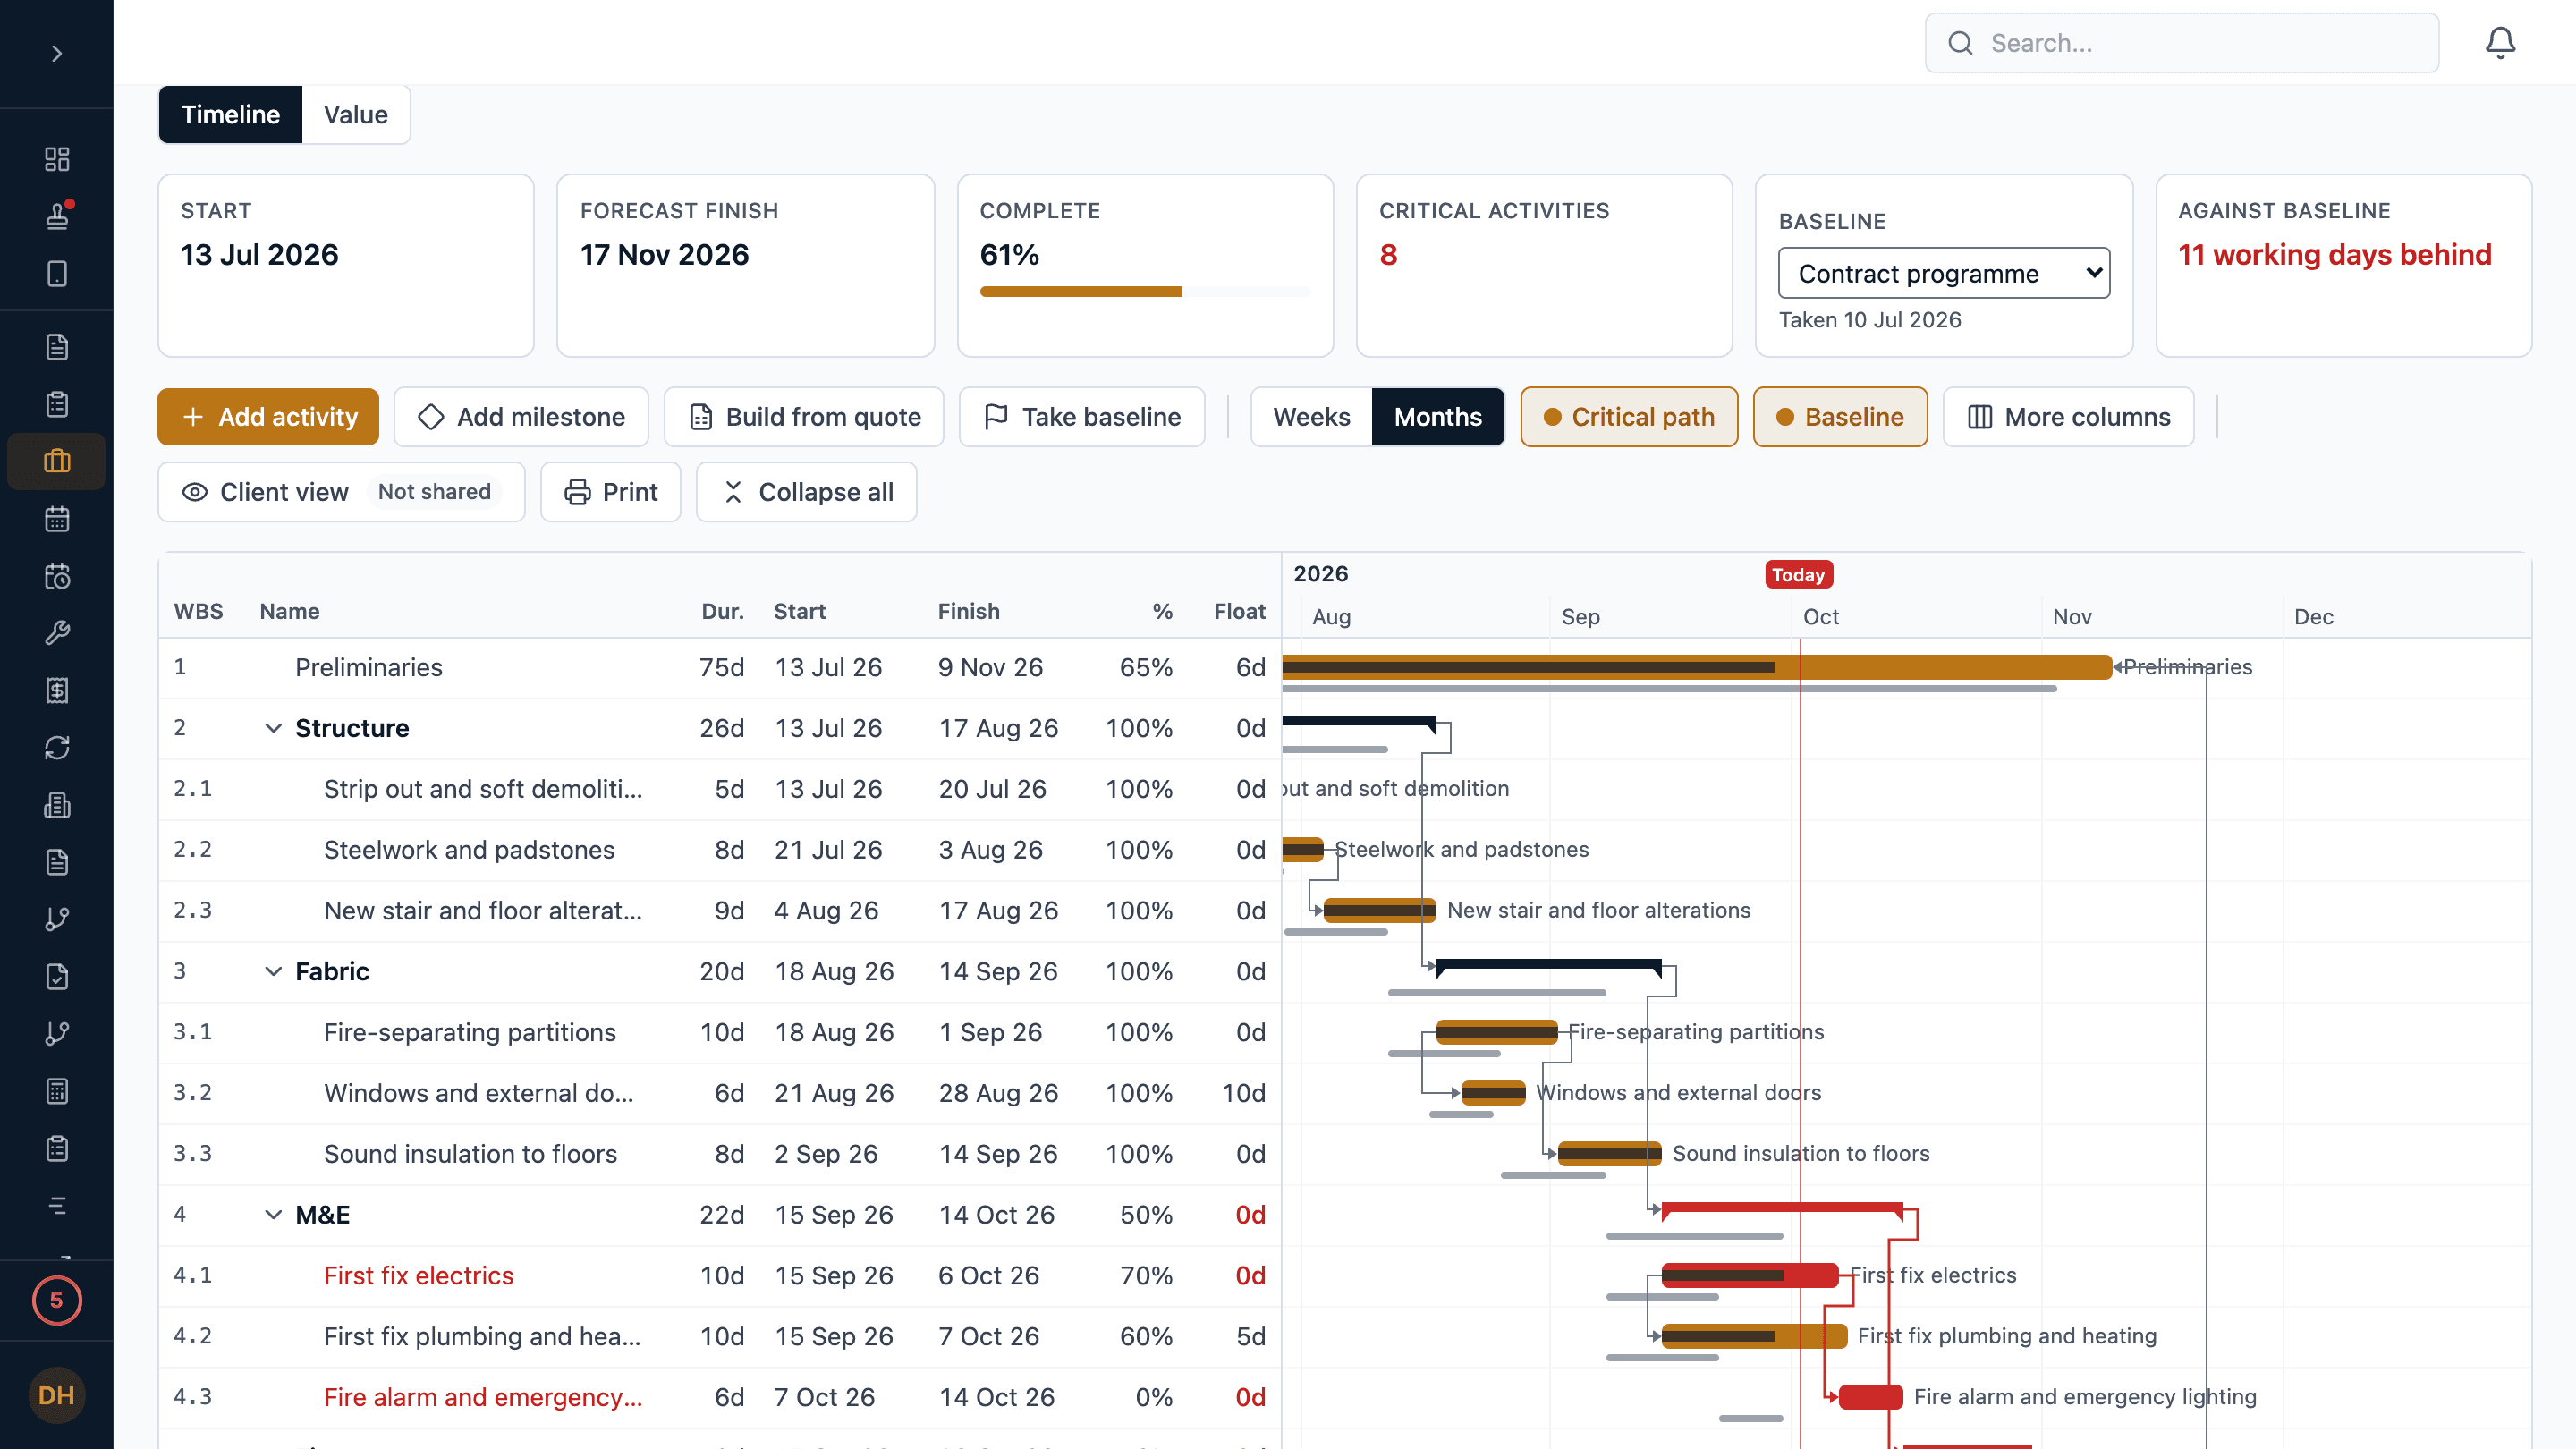Viewport: 2576px width, 1449px height.
Task: Collapse the Structure group chevron
Action: pyautogui.click(x=273, y=728)
